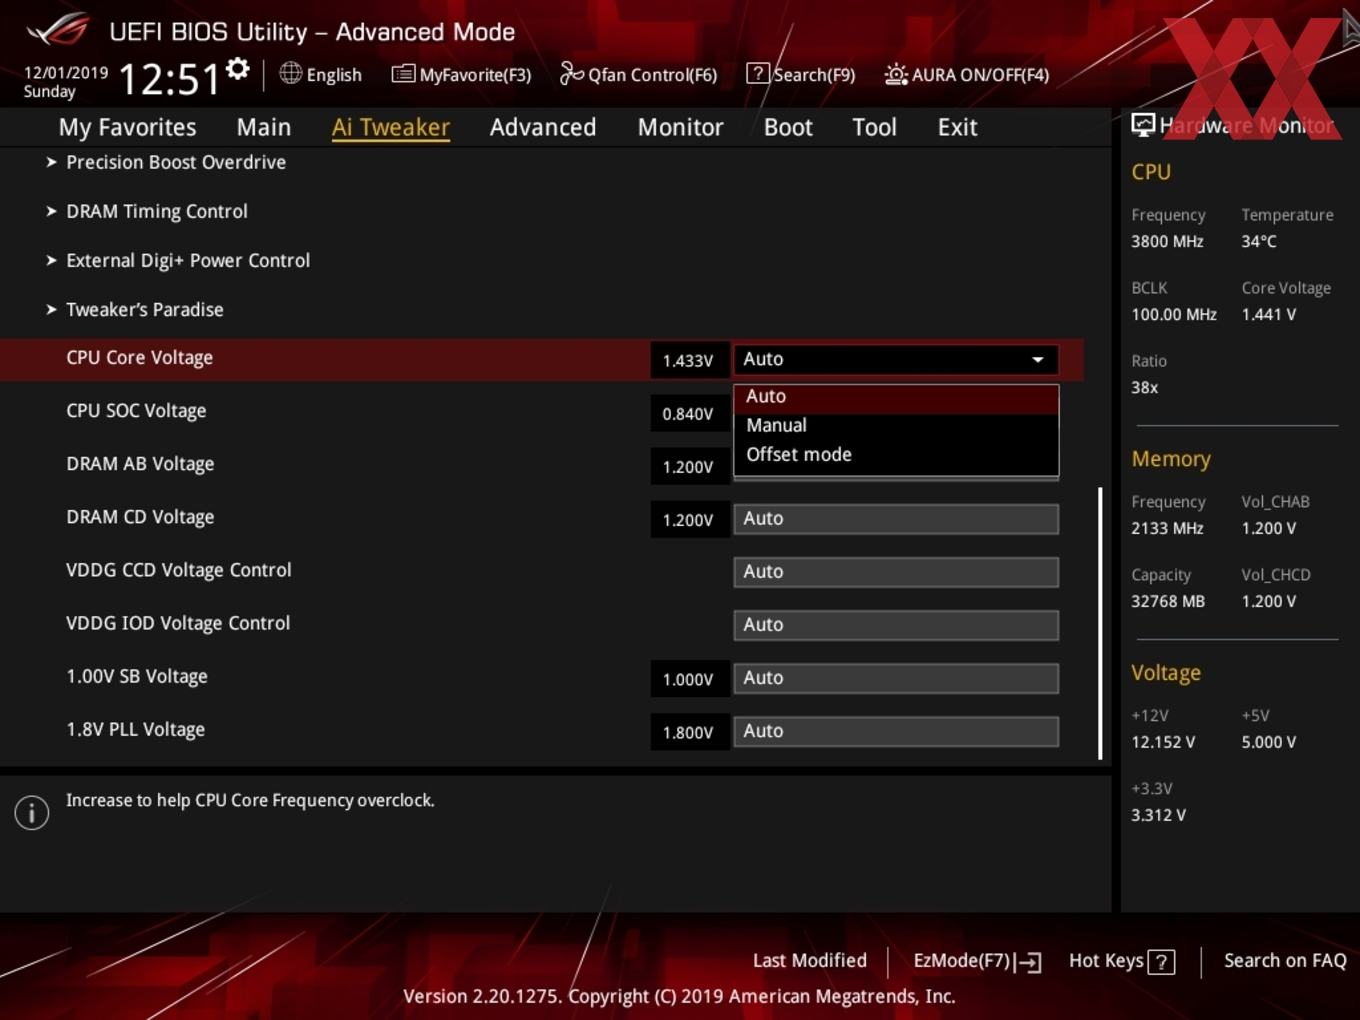Open VDDG IOD Voltage Control dropdown
This screenshot has height=1020, width=1360.
896,625
